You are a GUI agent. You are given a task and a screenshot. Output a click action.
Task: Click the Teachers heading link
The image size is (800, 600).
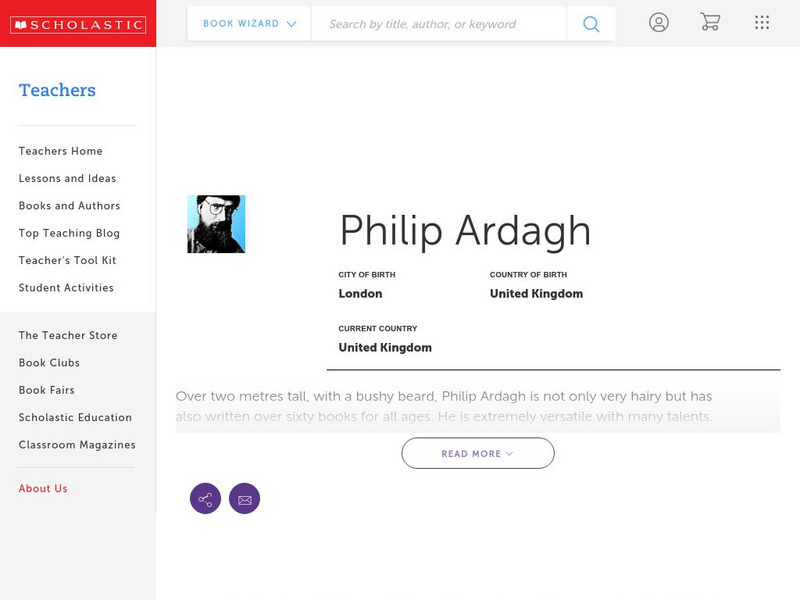tap(57, 90)
